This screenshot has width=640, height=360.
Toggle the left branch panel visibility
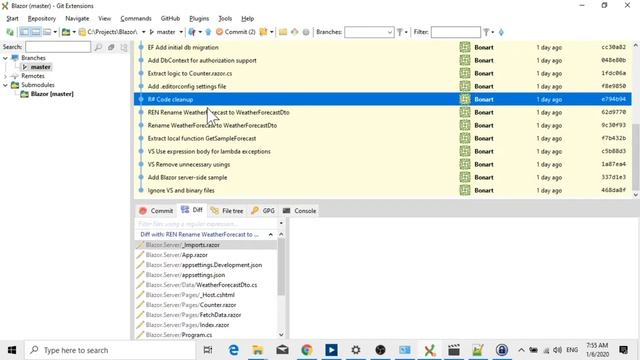click(24, 32)
